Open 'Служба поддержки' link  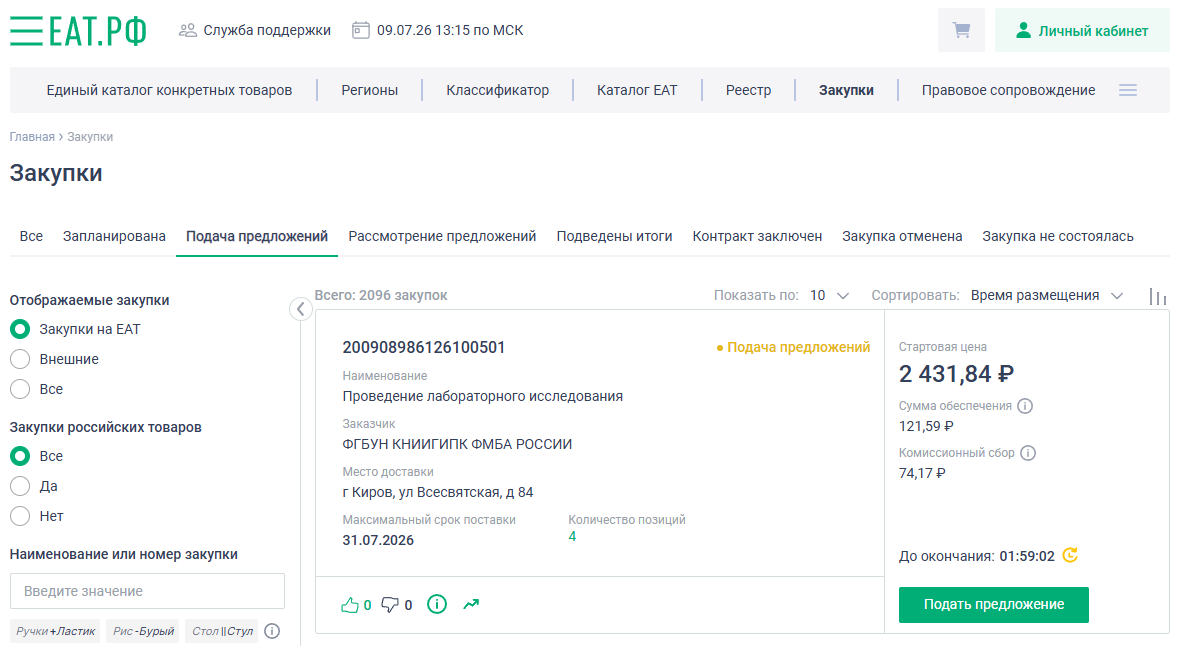267,30
